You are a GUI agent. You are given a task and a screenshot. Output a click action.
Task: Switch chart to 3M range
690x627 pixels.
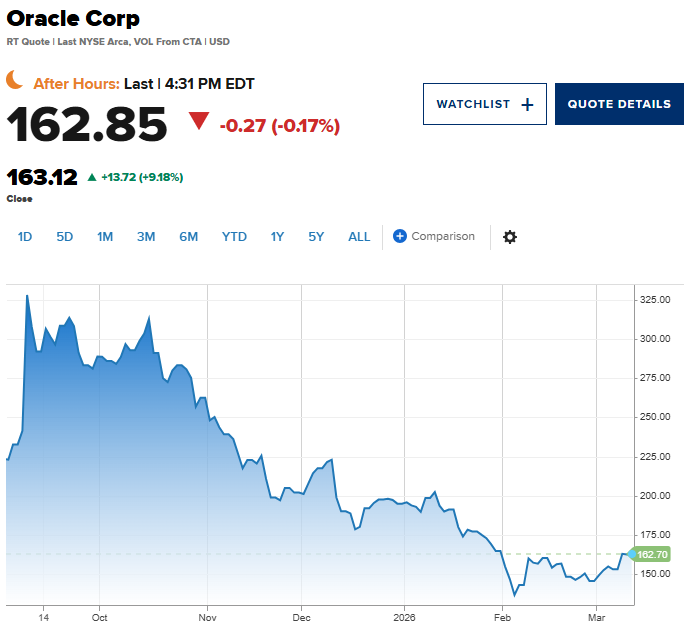(146, 237)
